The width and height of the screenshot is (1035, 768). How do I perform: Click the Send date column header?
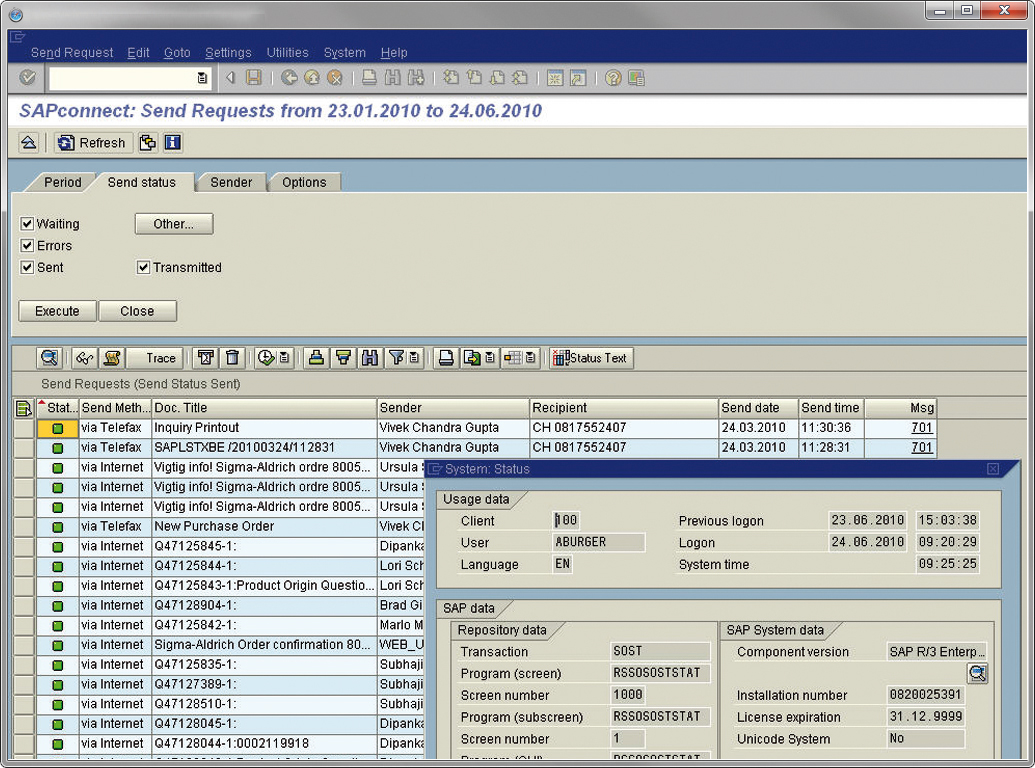[758, 408]
